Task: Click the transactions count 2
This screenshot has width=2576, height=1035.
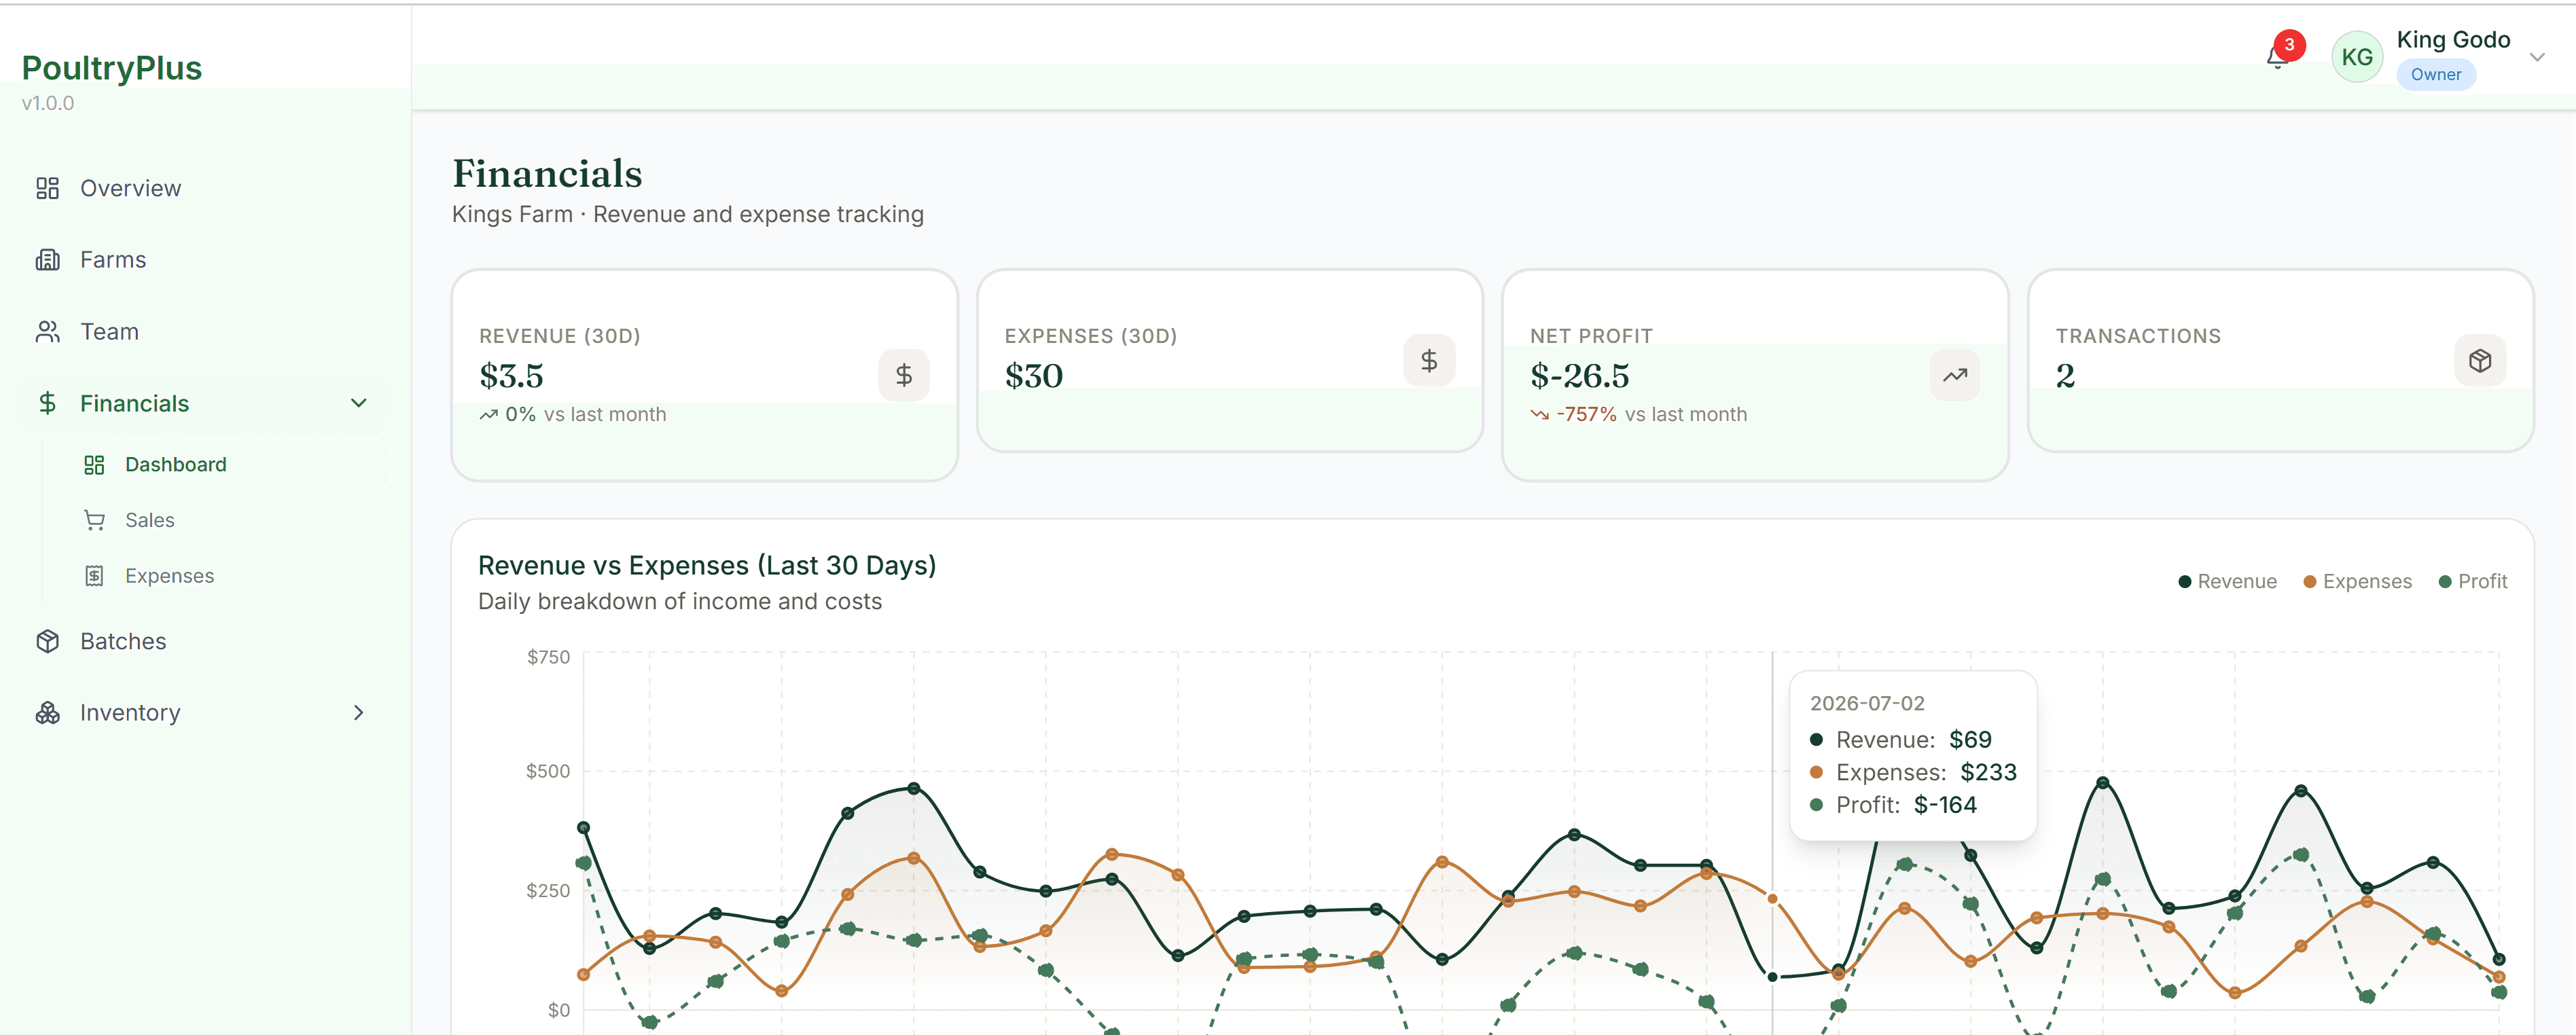Action: click(x=2065, y=376)
